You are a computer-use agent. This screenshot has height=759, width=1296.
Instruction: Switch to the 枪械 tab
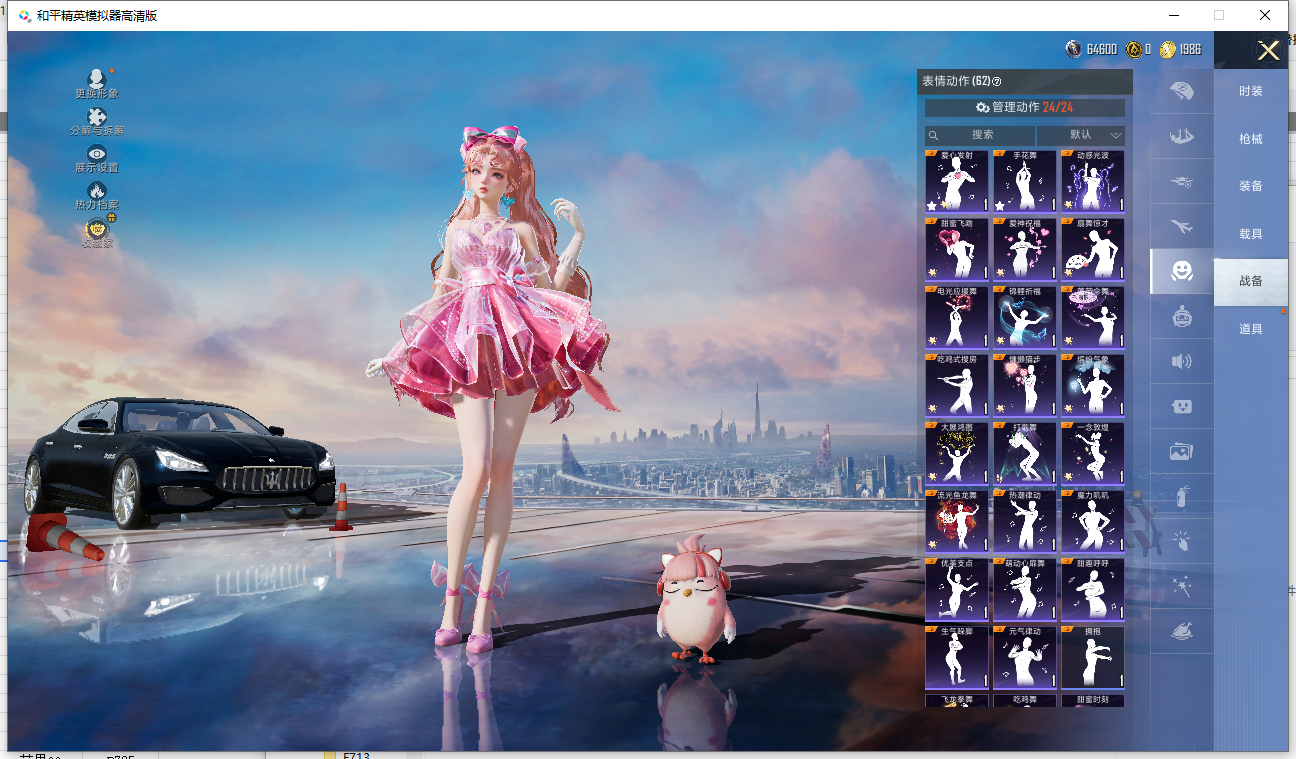(1251, 139)
